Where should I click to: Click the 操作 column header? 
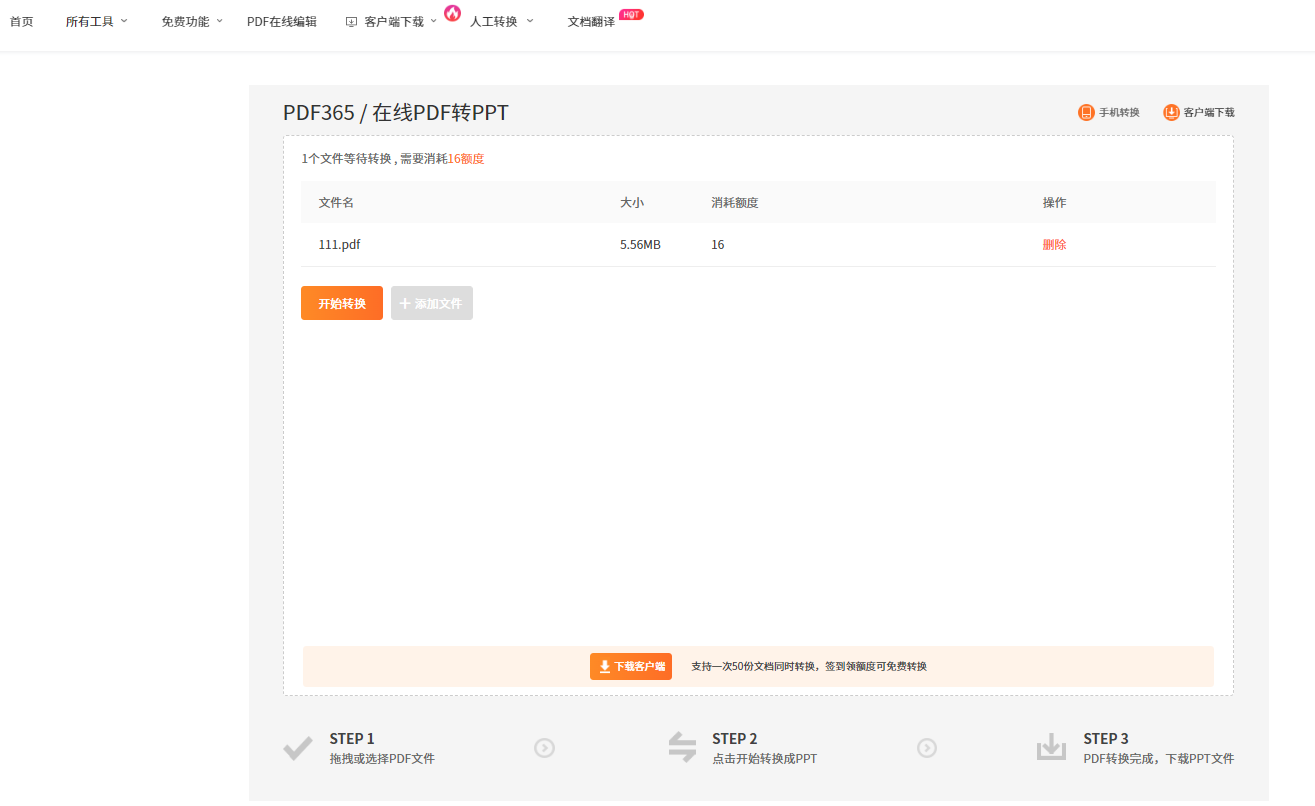1054,202
